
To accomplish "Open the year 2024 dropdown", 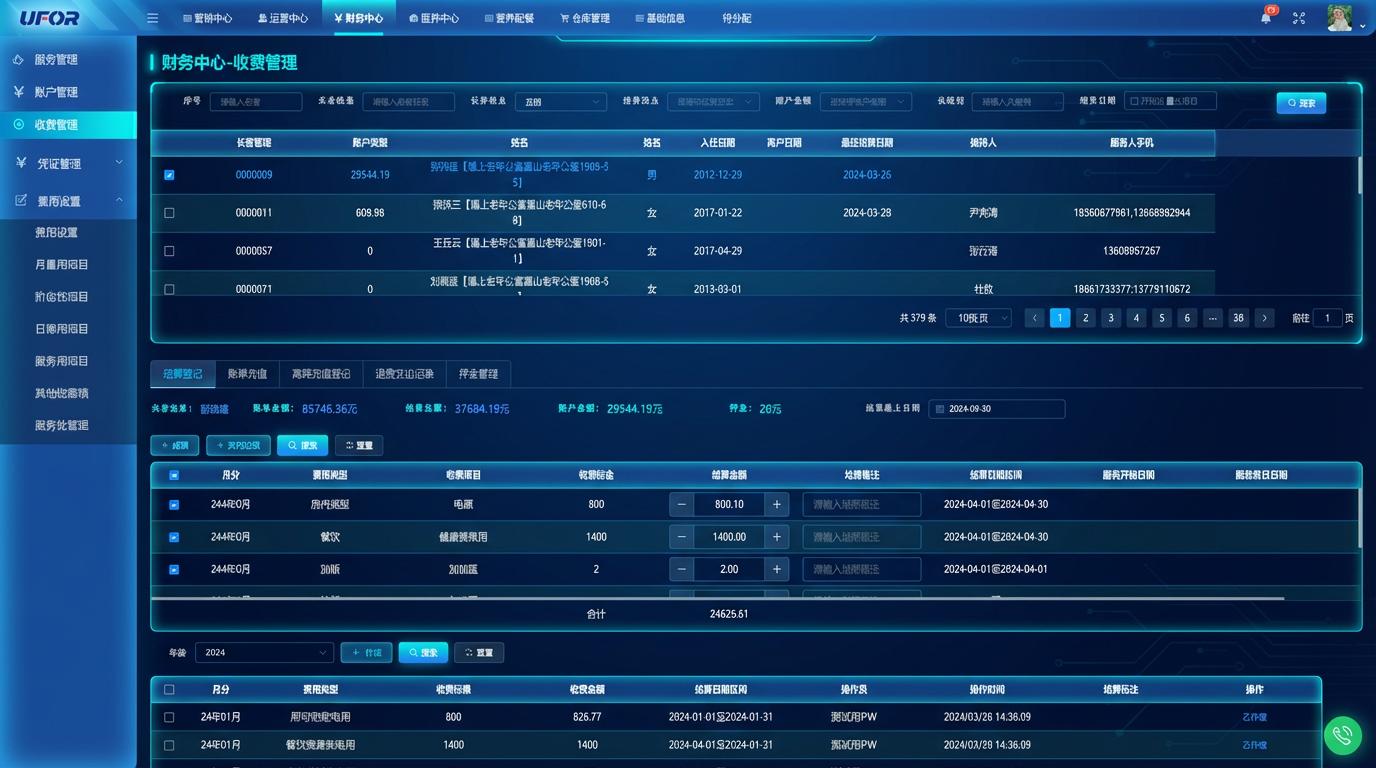I will (x=264, y=653).
